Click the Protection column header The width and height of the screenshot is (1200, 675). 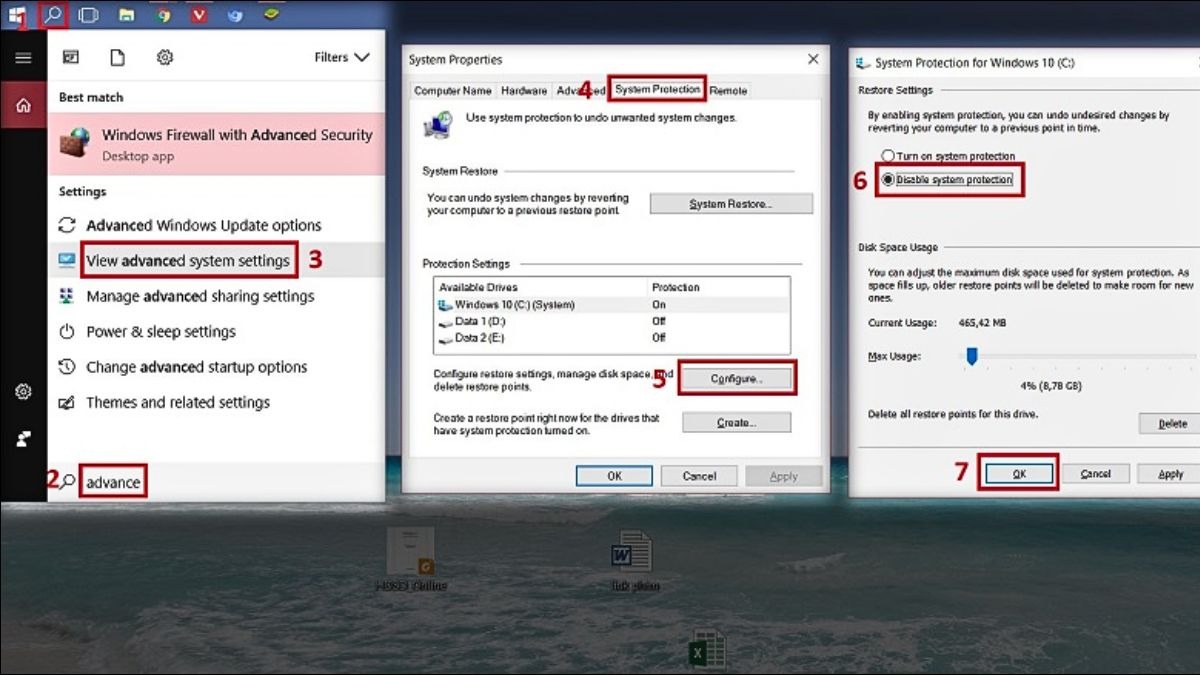[x=718, y=287]
